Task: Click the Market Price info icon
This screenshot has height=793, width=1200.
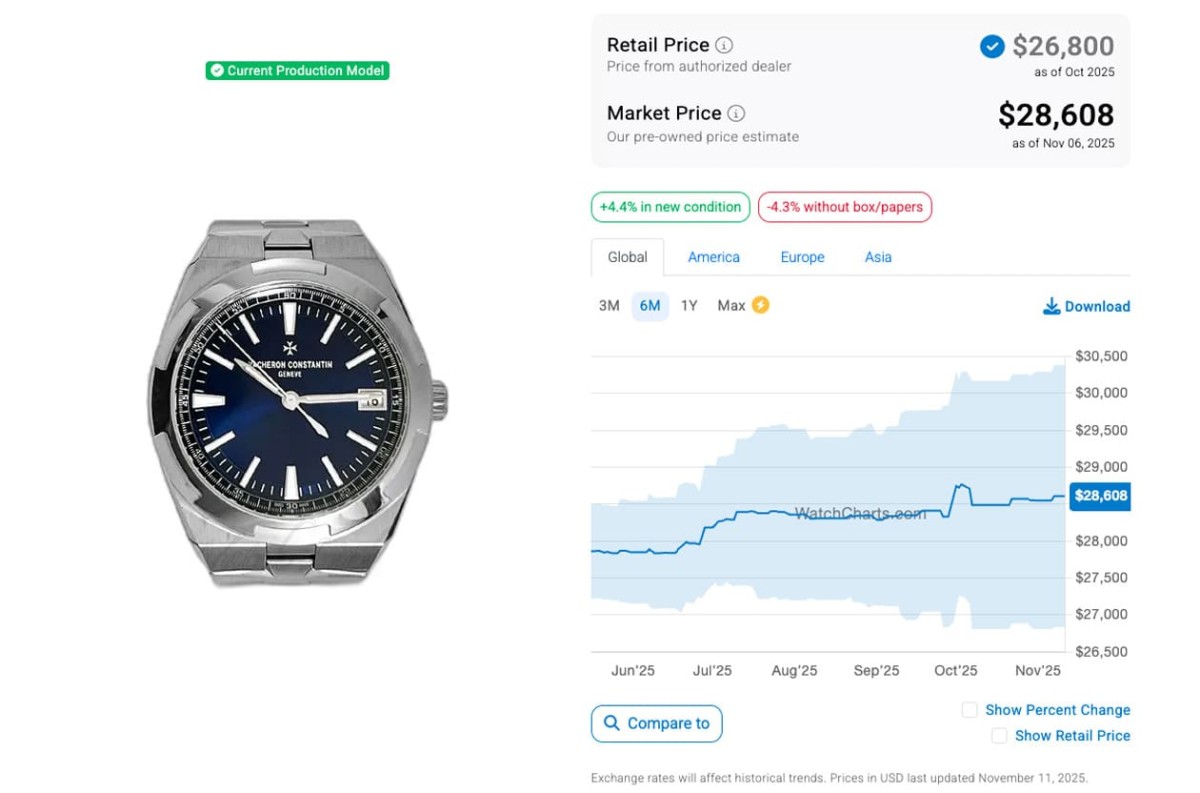Action: tap(736, 113)
